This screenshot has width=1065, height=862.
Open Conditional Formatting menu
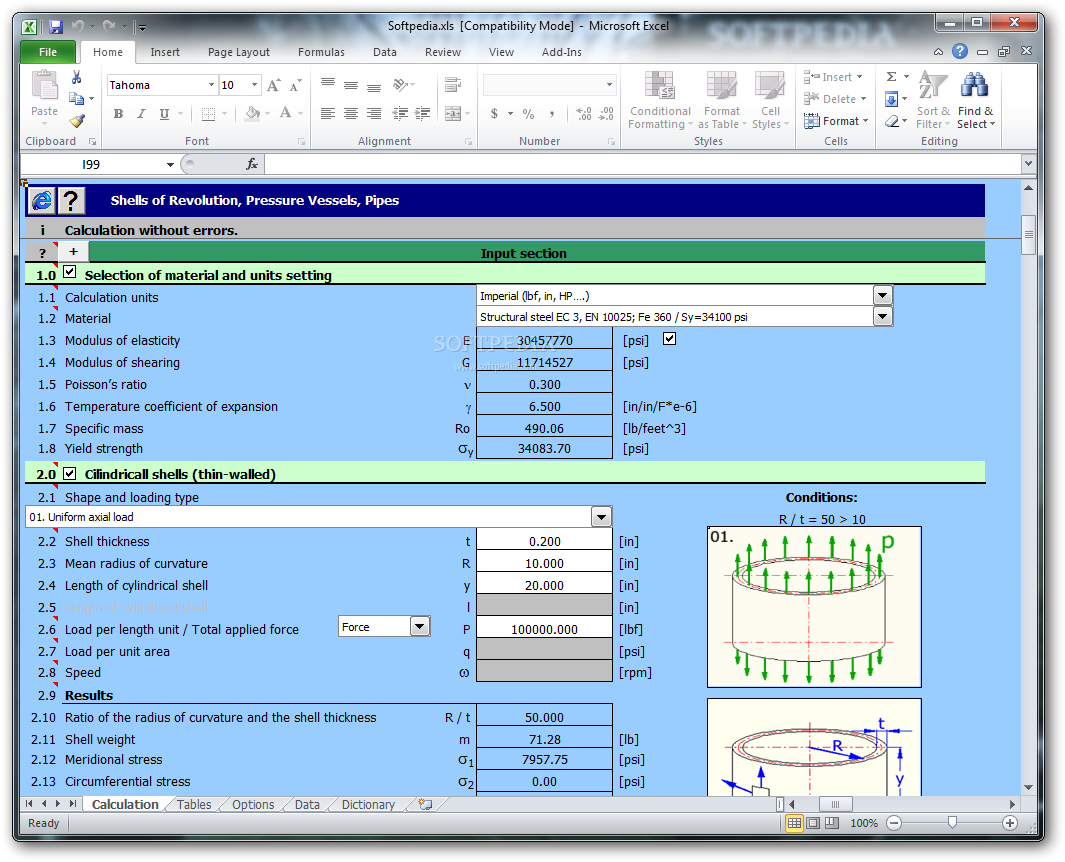660,99
